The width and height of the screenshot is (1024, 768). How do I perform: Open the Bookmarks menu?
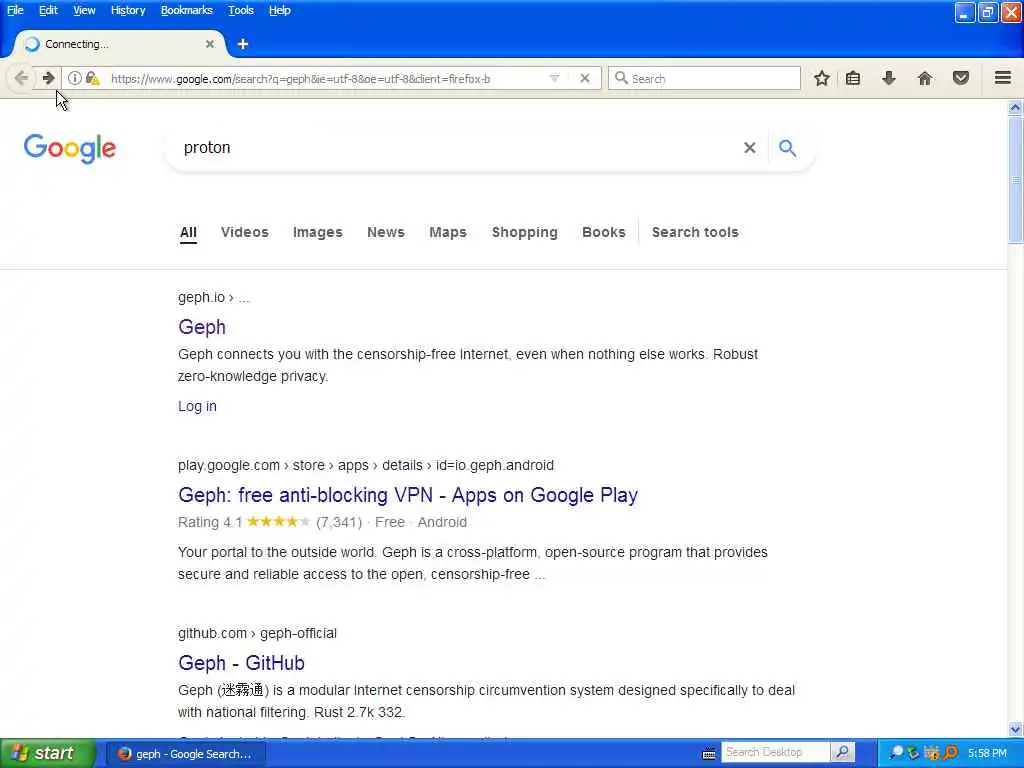(x=187, y=10)
